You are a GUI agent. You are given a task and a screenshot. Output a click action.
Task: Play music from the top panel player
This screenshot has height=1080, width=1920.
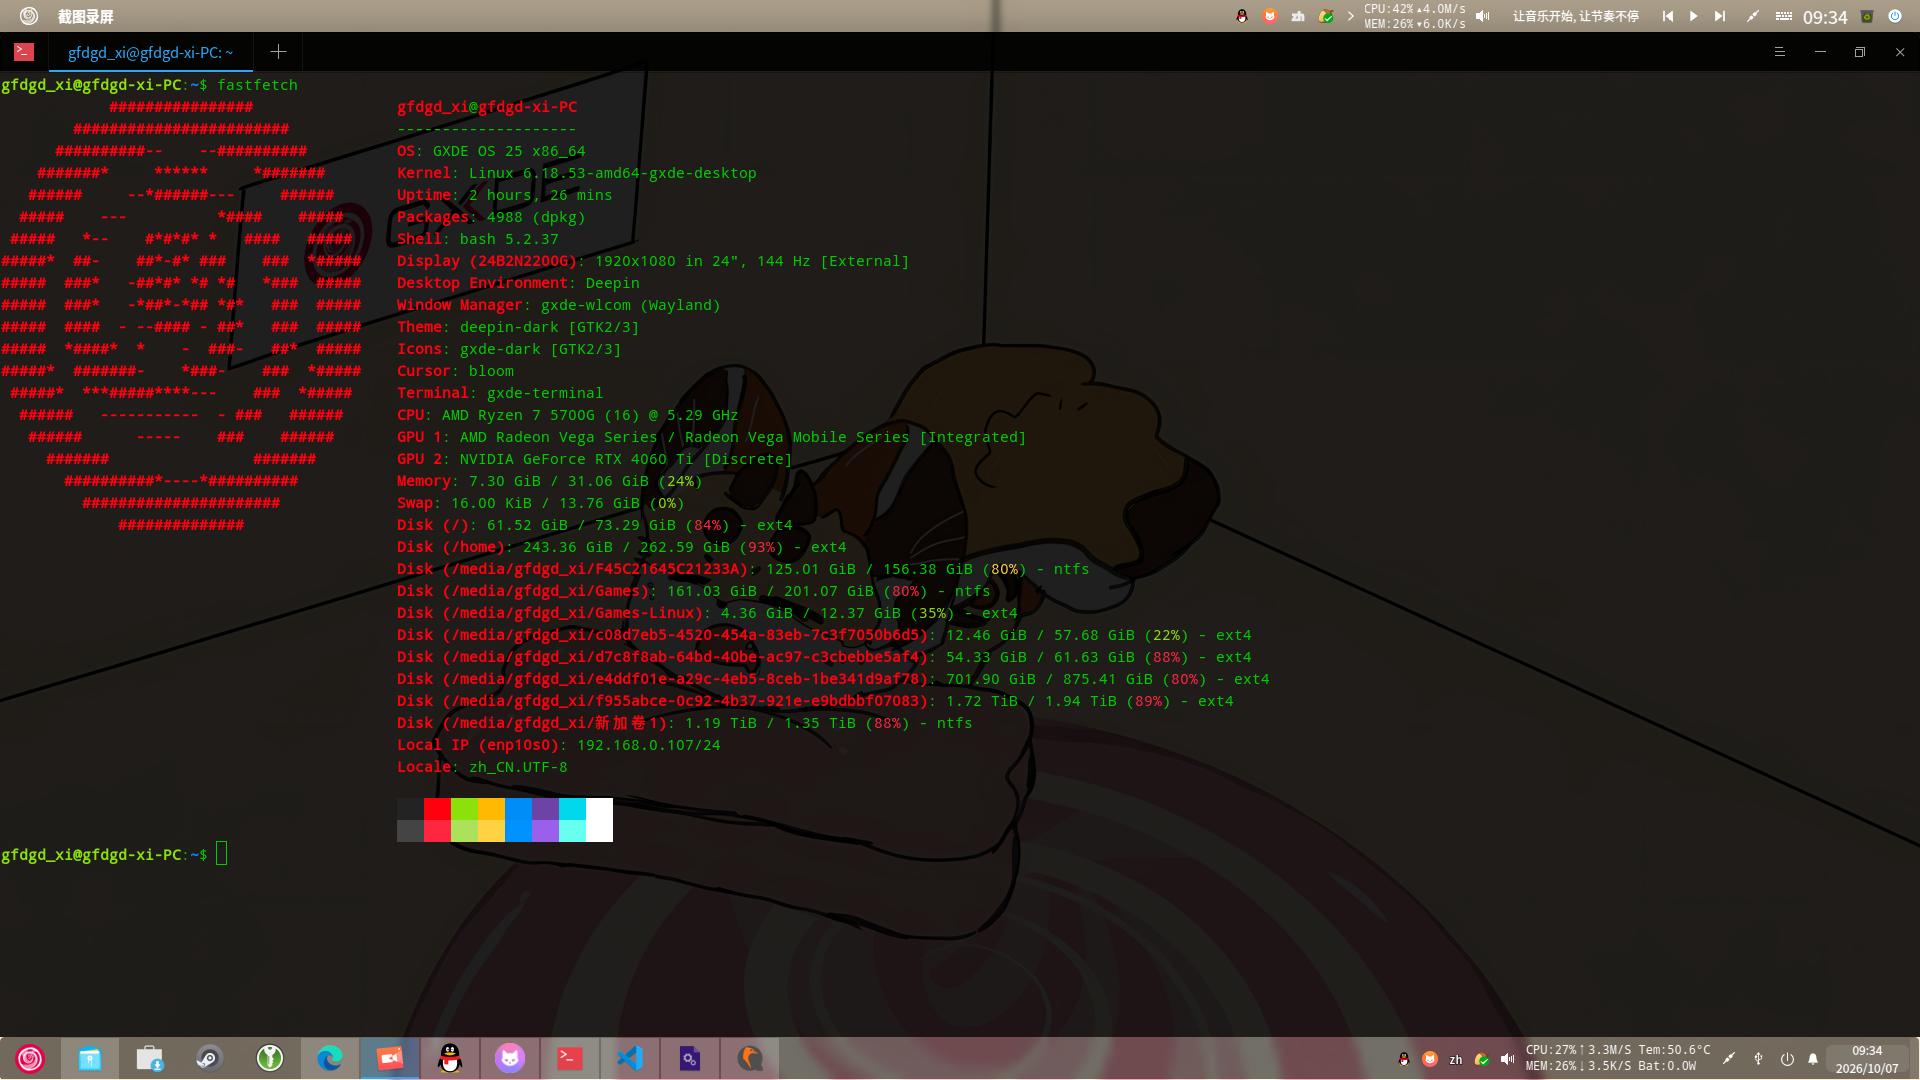click(x=1693, y=16)
